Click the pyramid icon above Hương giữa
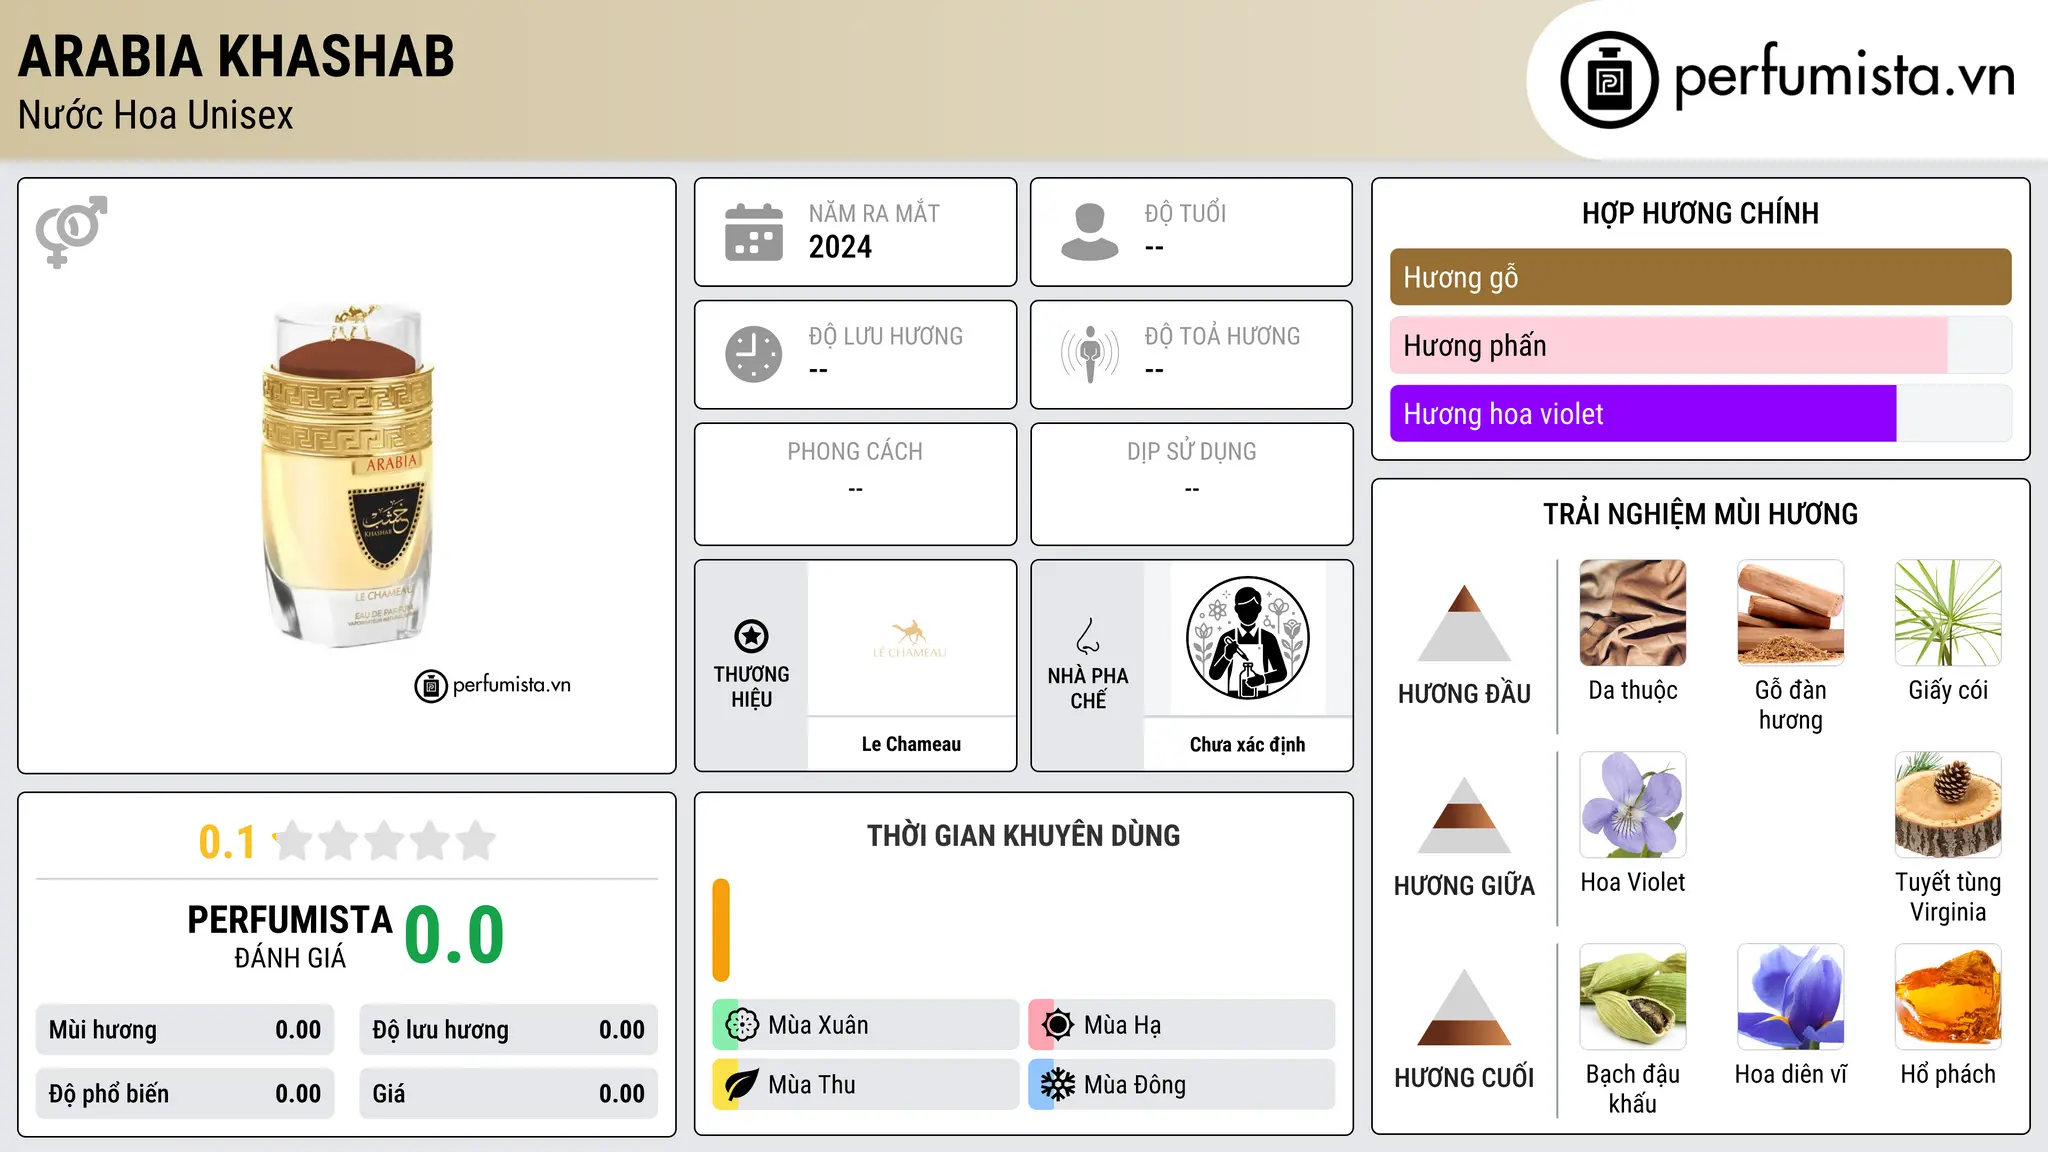The image size is (2048, 1152). click(1464, 814)
